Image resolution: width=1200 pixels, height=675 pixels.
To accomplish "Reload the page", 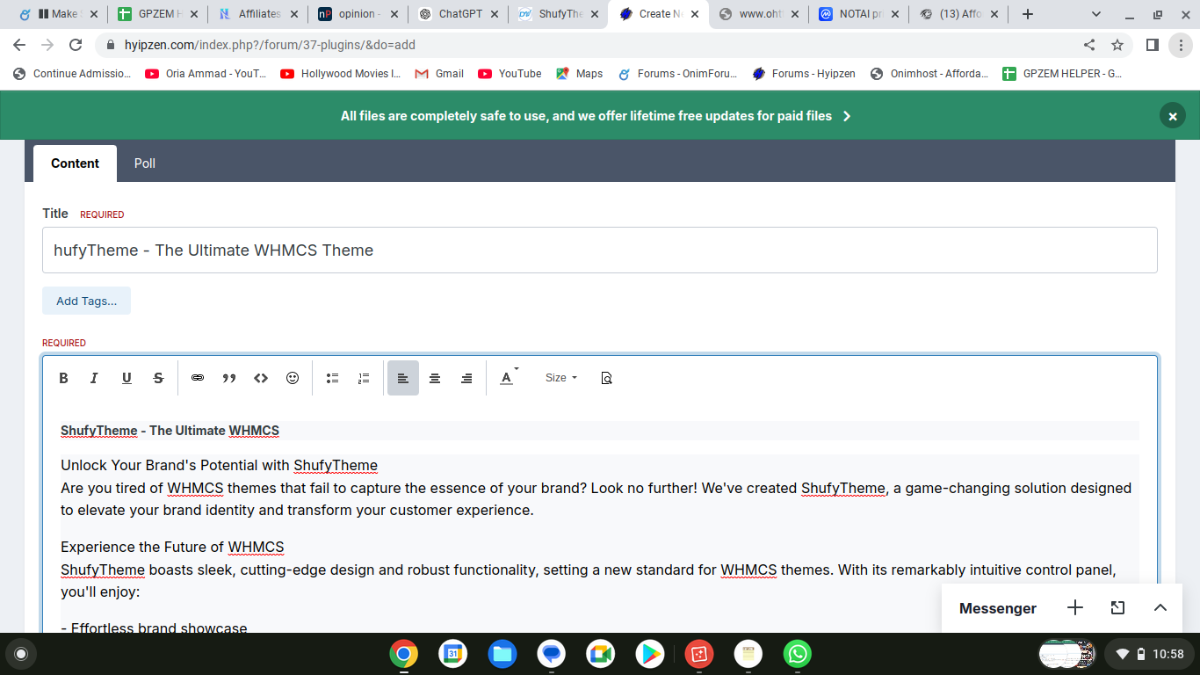I will (75, 45).
